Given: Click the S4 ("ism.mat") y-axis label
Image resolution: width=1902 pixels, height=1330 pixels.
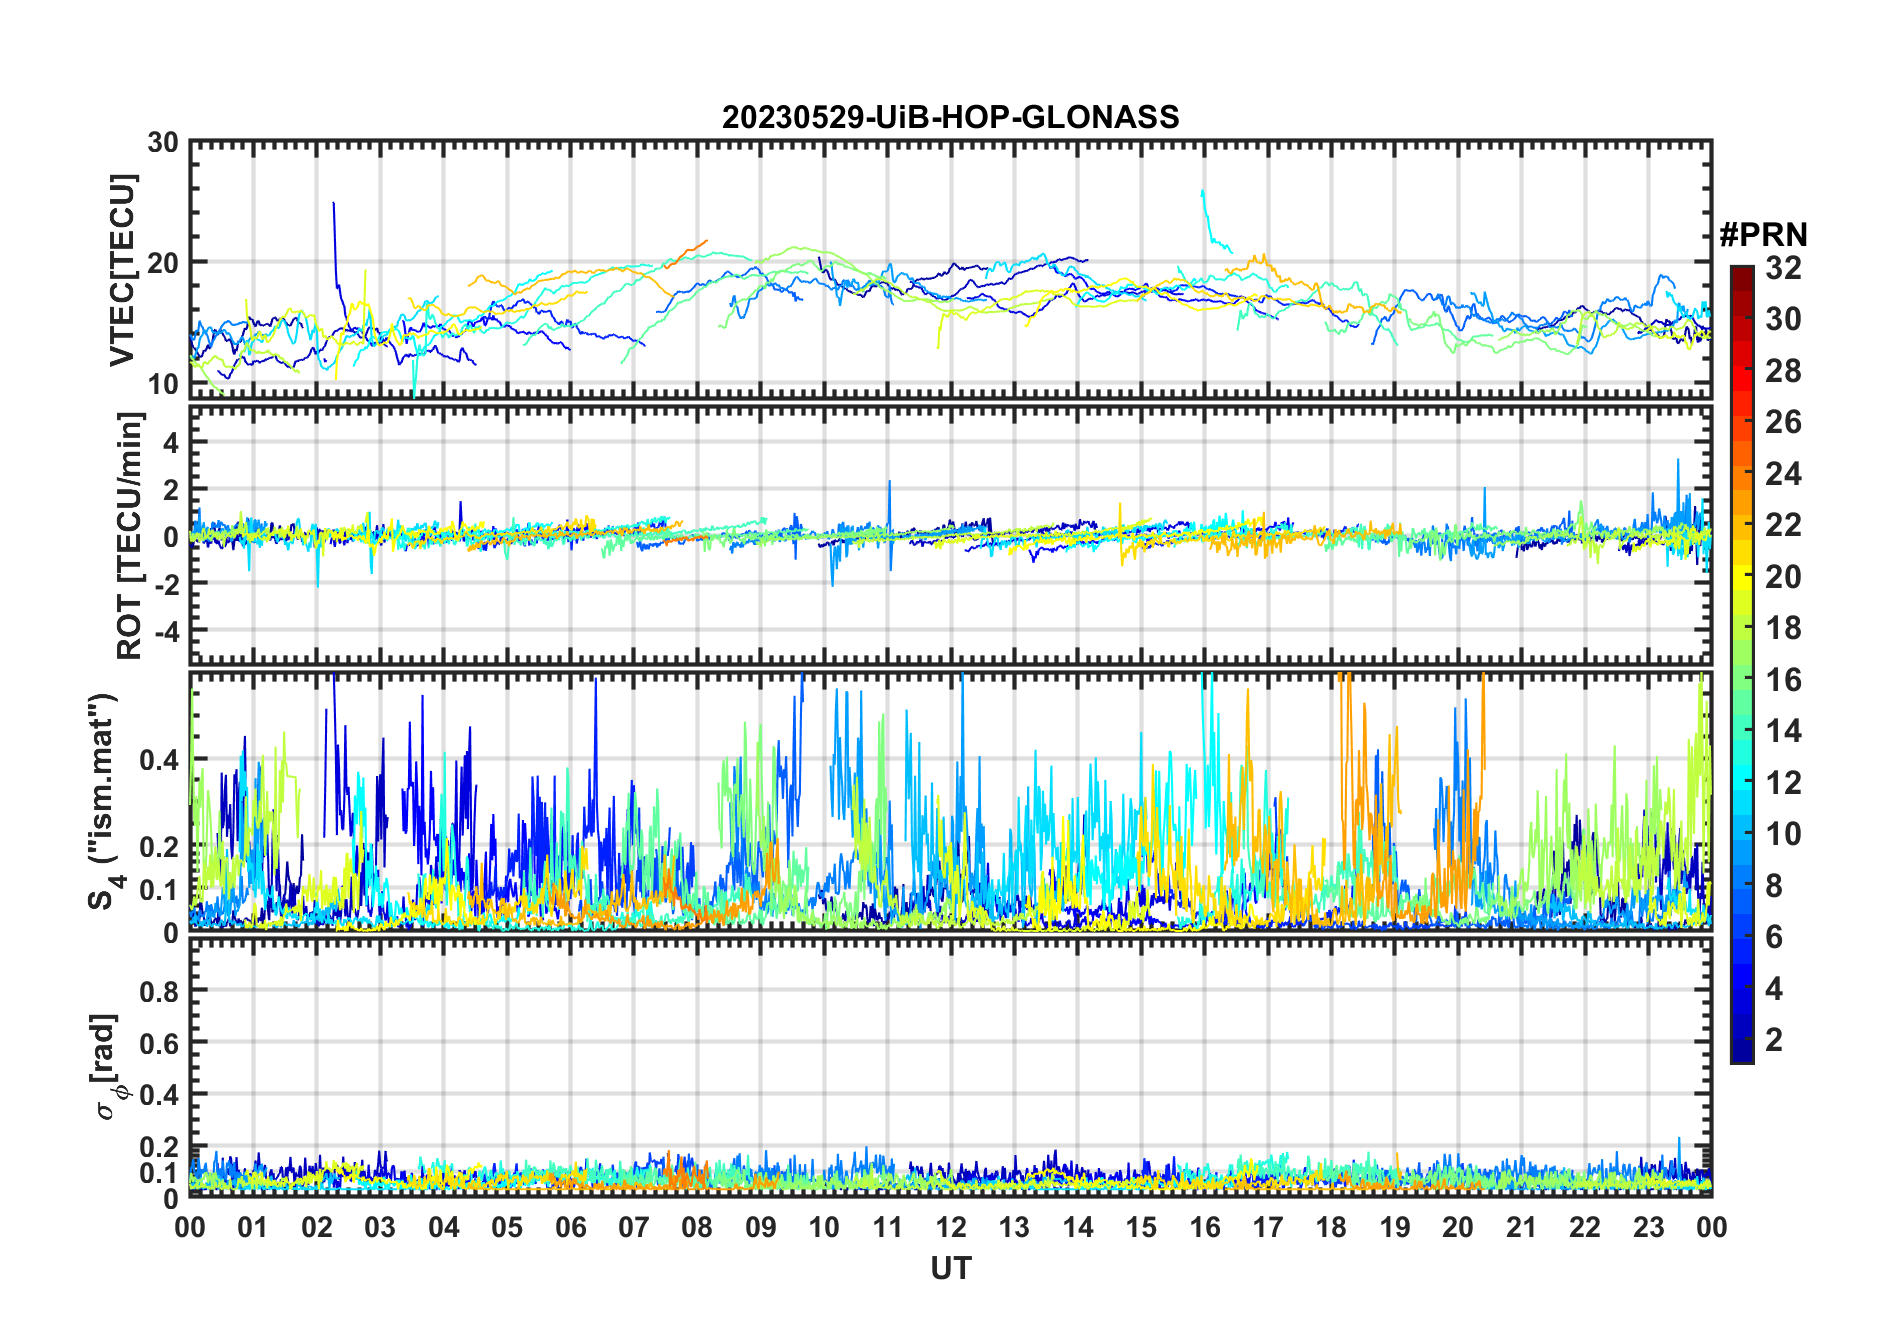Looking at the screenshot, I should (x=104, y=802).
